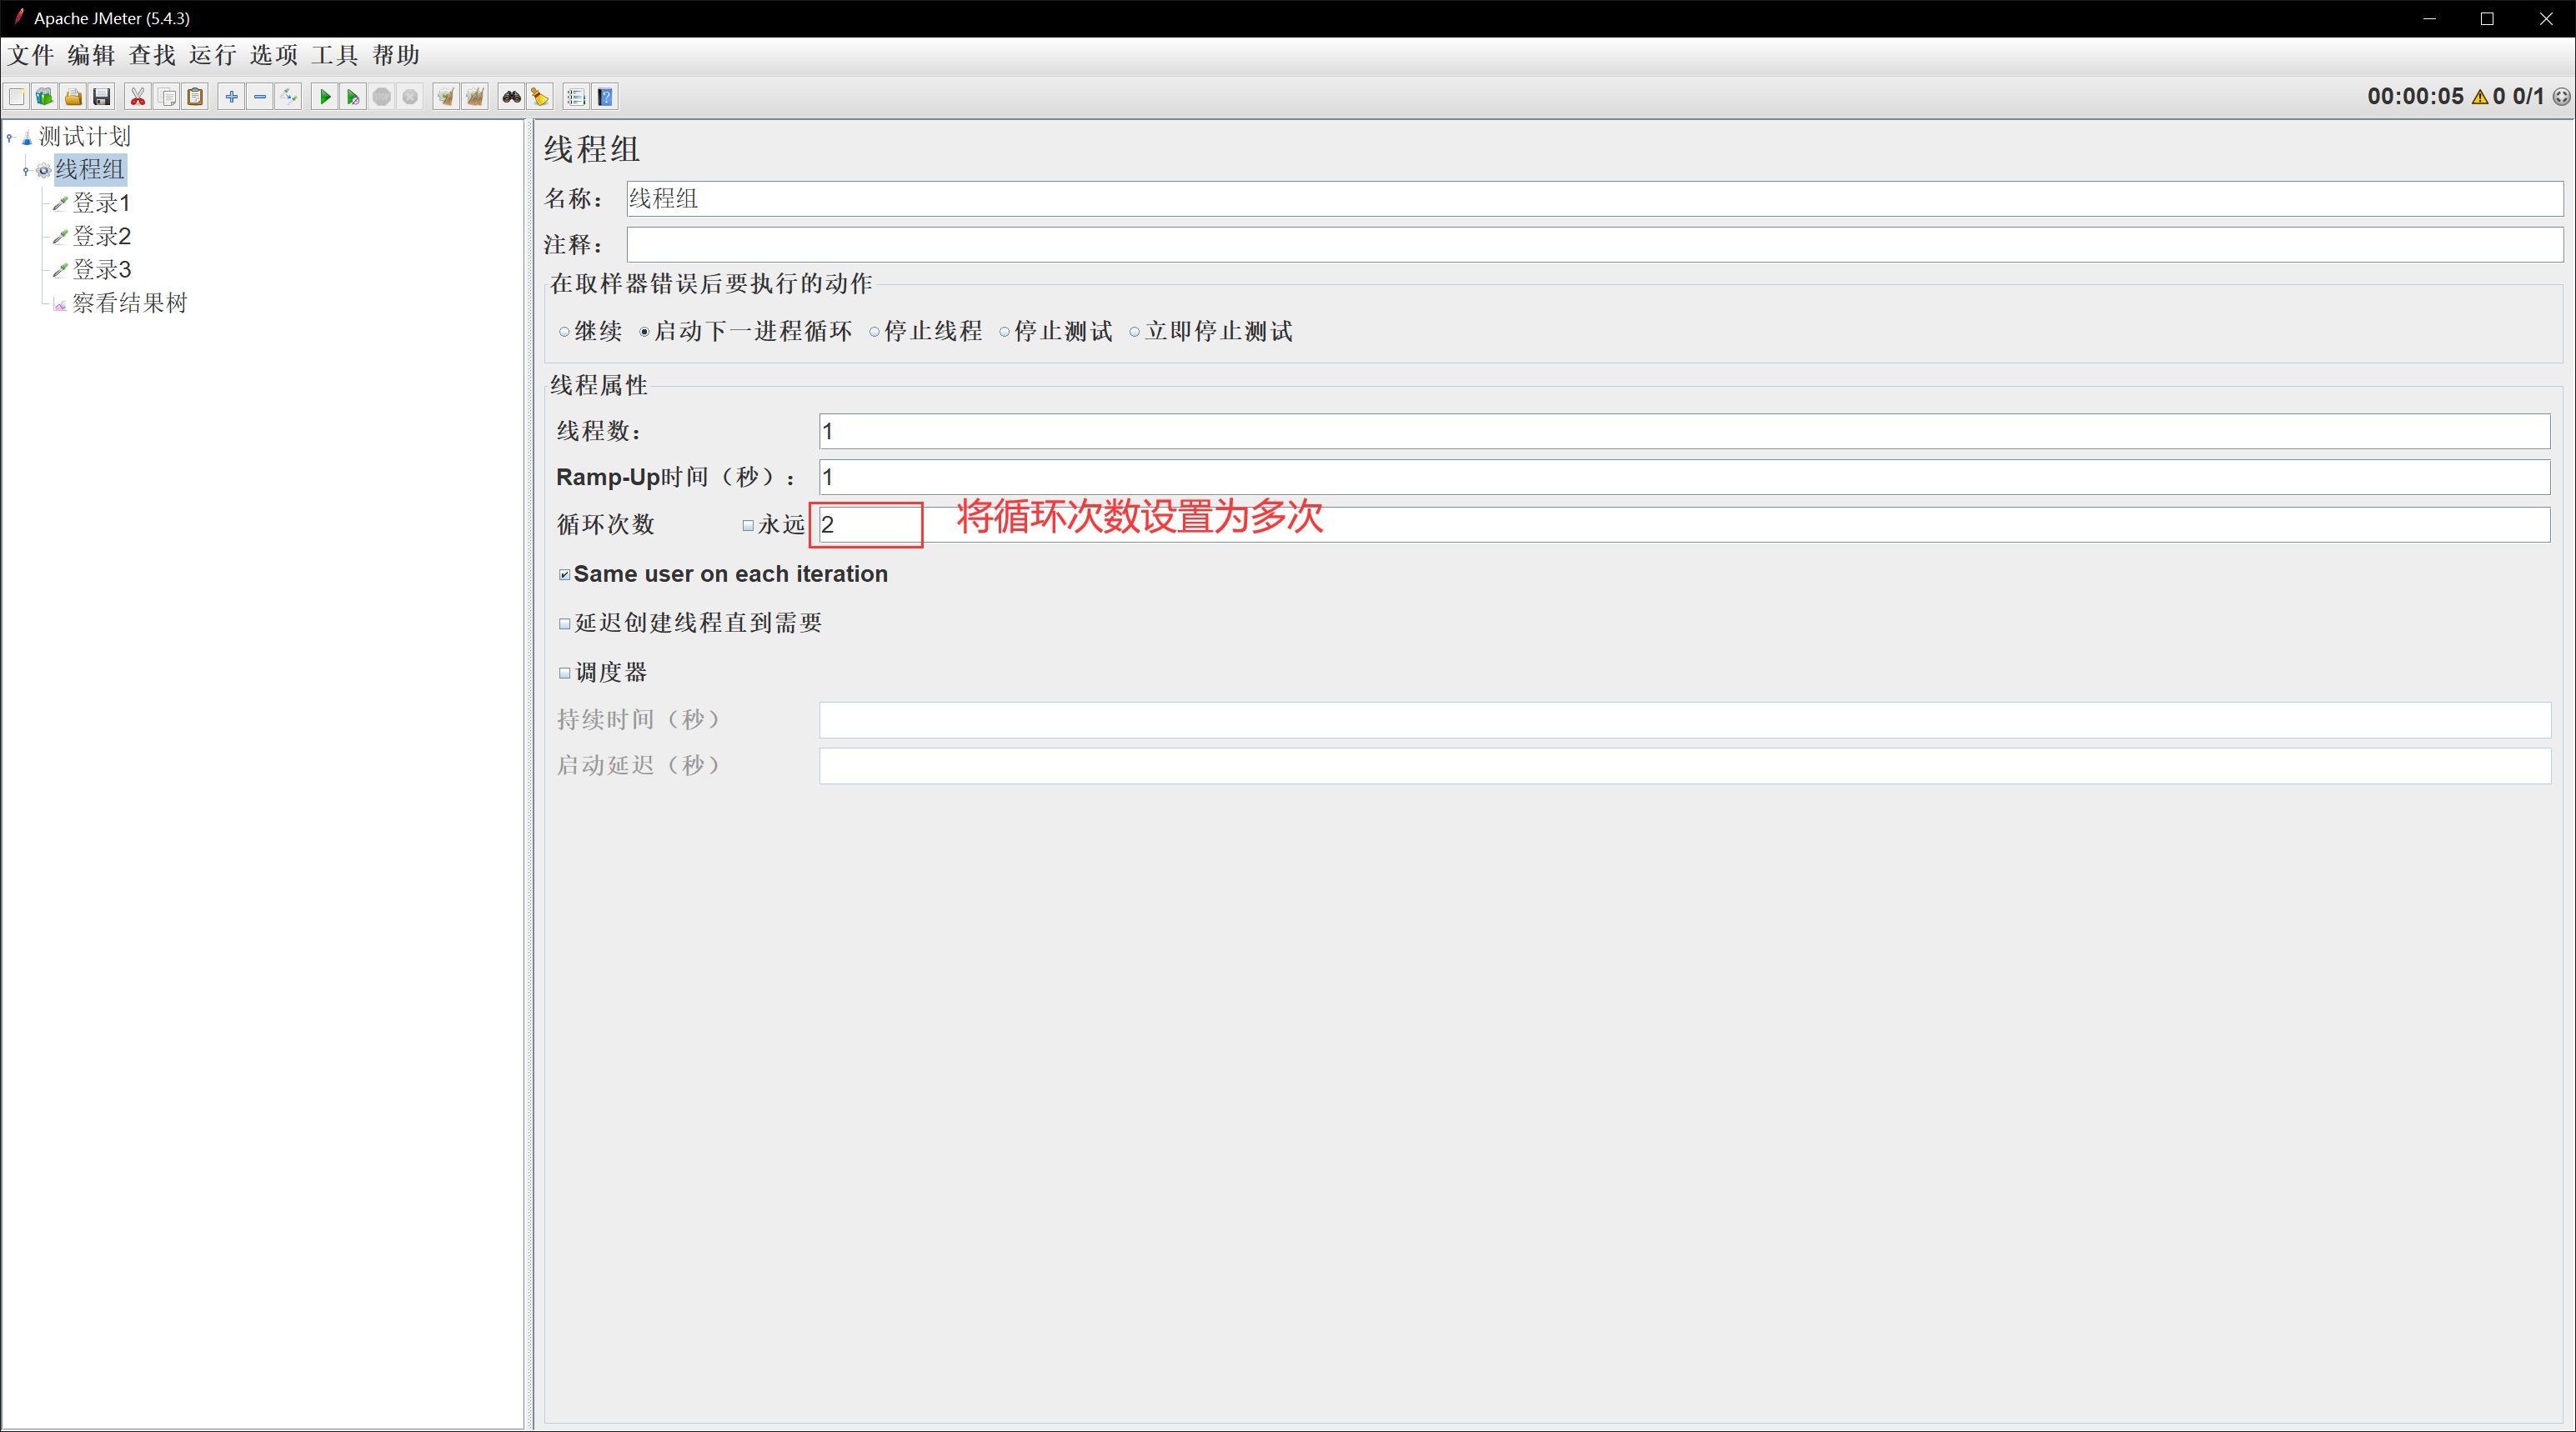This screenshot has height=1432, width=2576.
Task: Open the 运行 menu
Action: point(212,55)
